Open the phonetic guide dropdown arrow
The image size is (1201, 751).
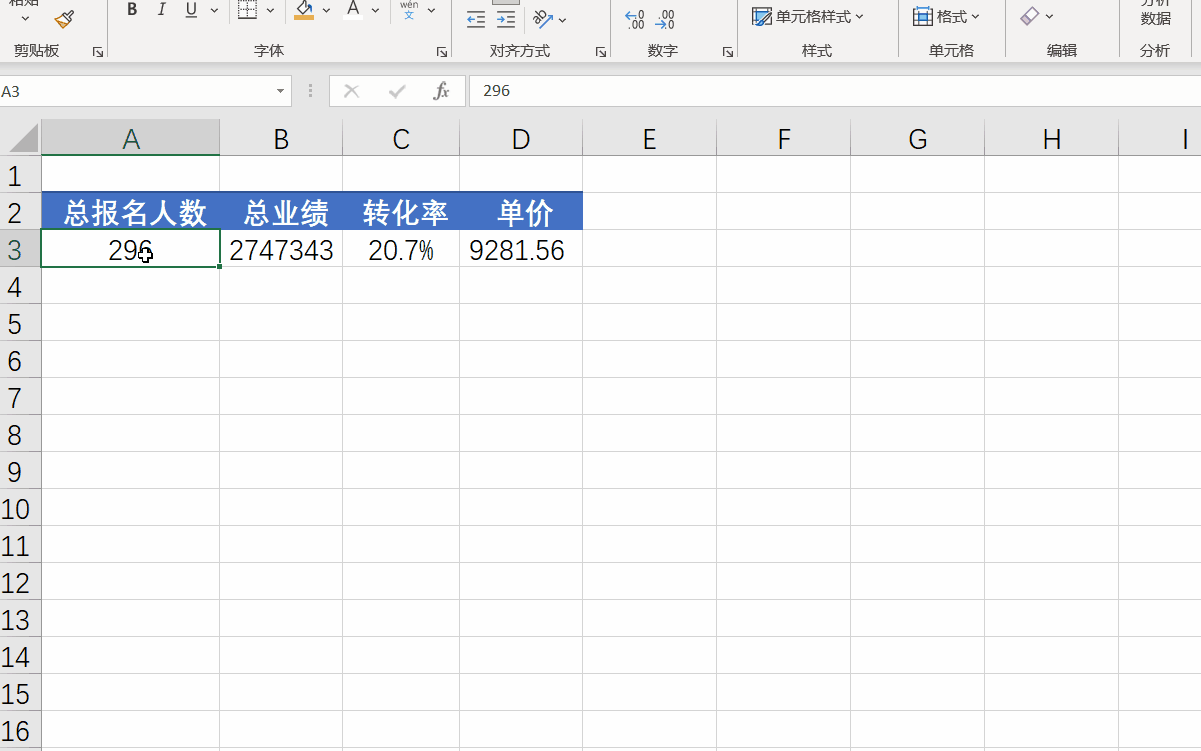[431, 11]
